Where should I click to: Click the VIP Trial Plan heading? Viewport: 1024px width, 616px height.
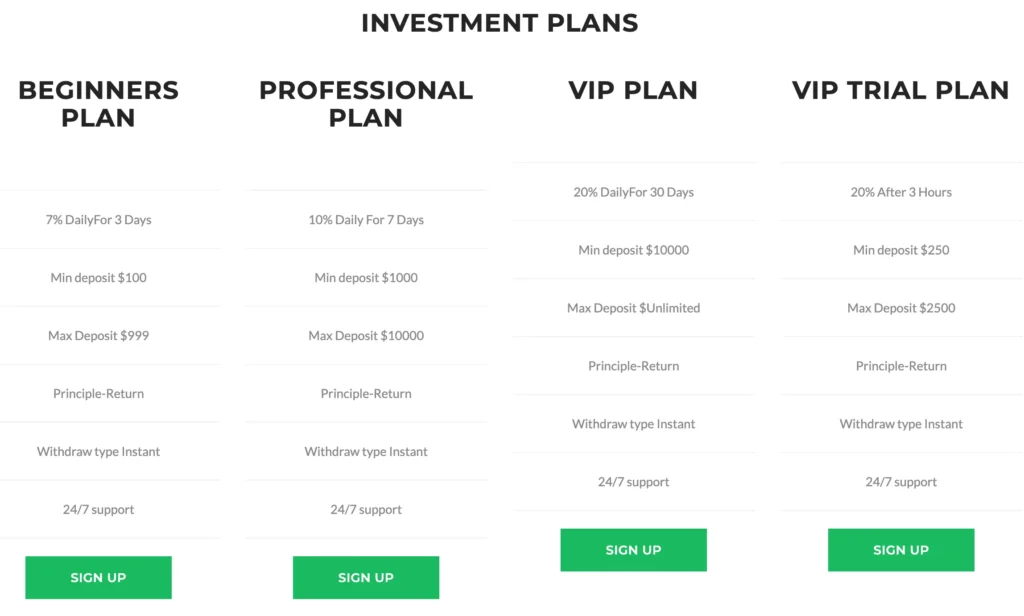(x=900, y=90)
